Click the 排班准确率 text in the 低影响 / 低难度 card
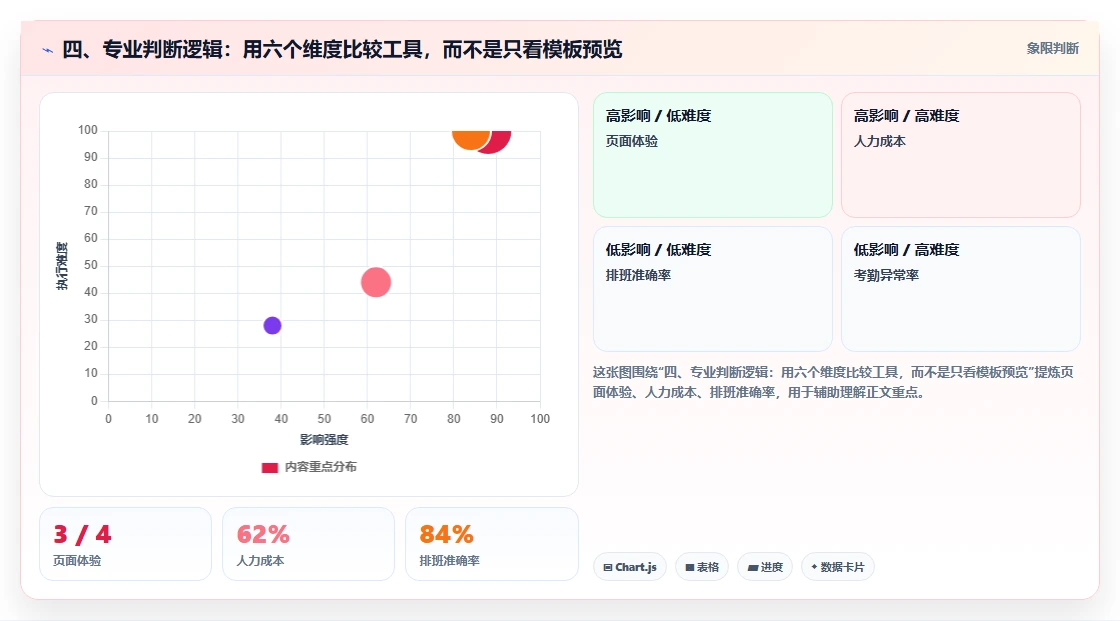 click(x=638, y=275)
